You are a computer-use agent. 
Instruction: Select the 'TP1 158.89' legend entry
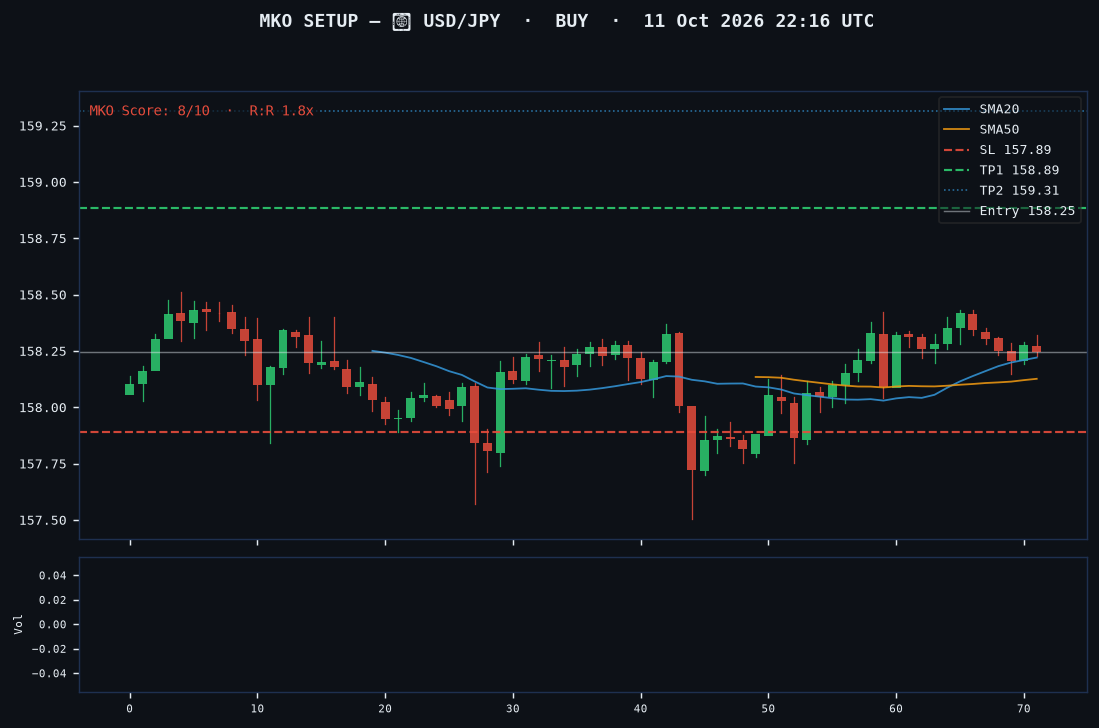tap(1019, 170)
